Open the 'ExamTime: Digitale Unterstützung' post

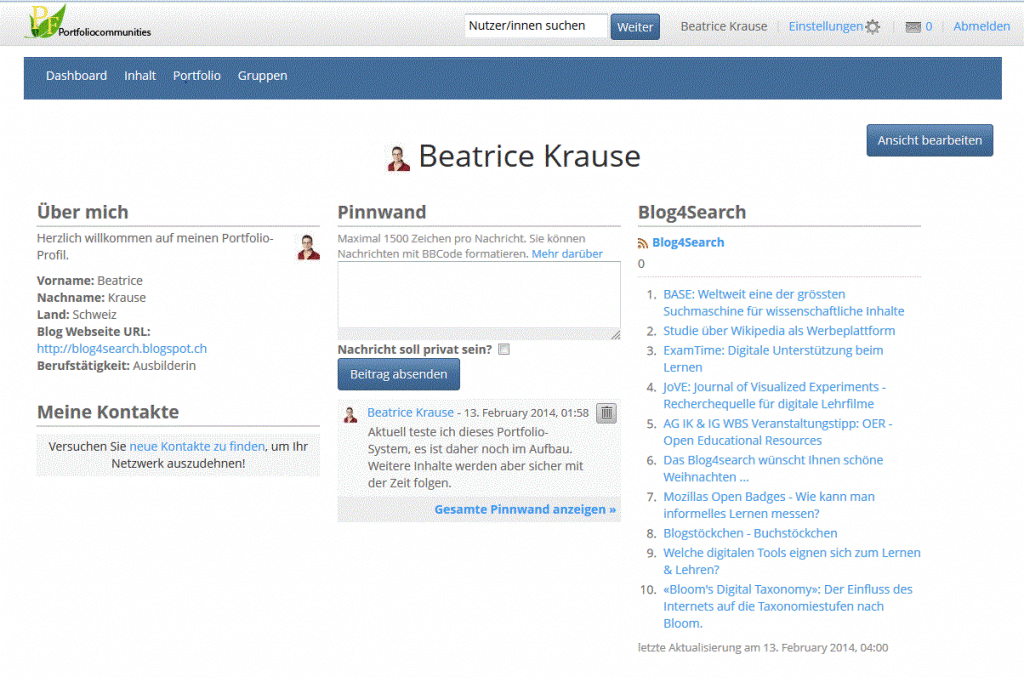(x=773, y=359)
